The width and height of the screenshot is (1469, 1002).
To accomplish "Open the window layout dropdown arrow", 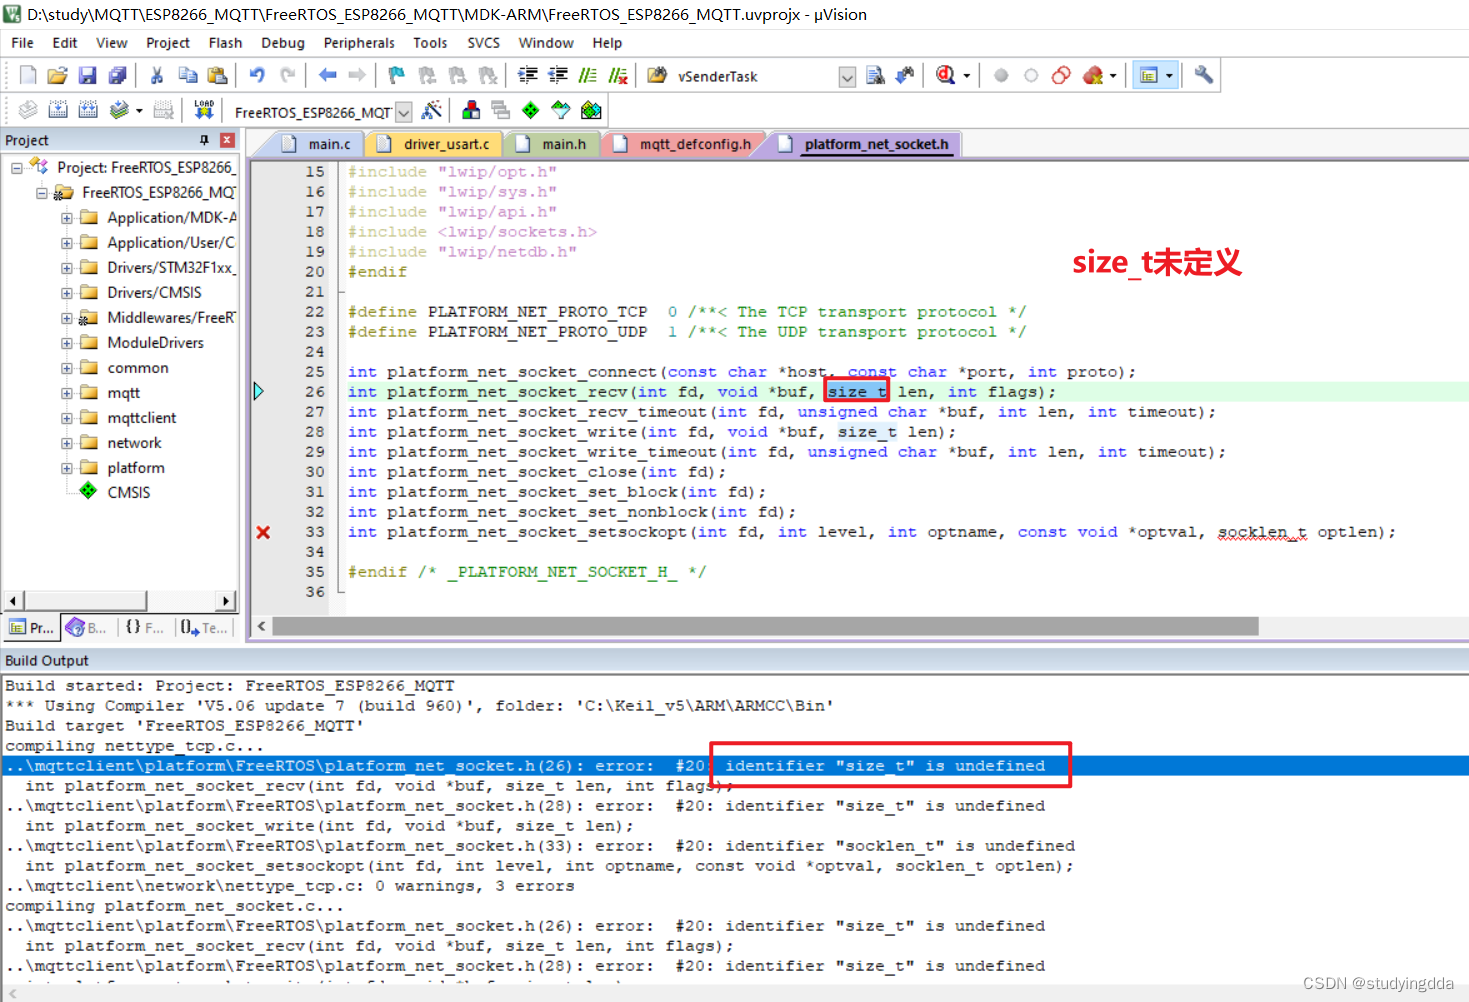I will click(1169, 76).
